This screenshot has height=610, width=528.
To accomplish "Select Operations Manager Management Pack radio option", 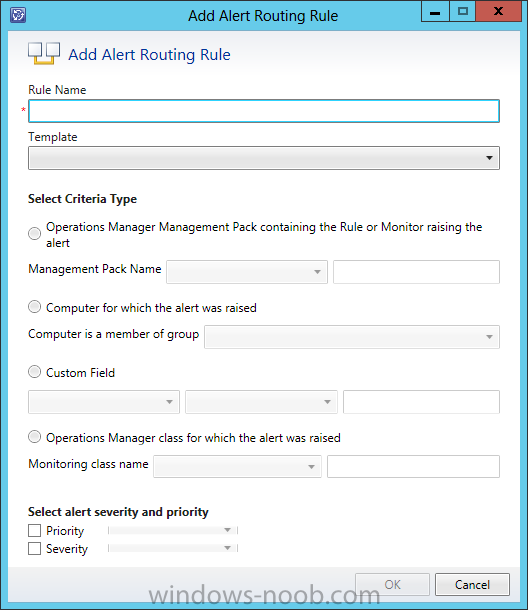I will (35, 233).
